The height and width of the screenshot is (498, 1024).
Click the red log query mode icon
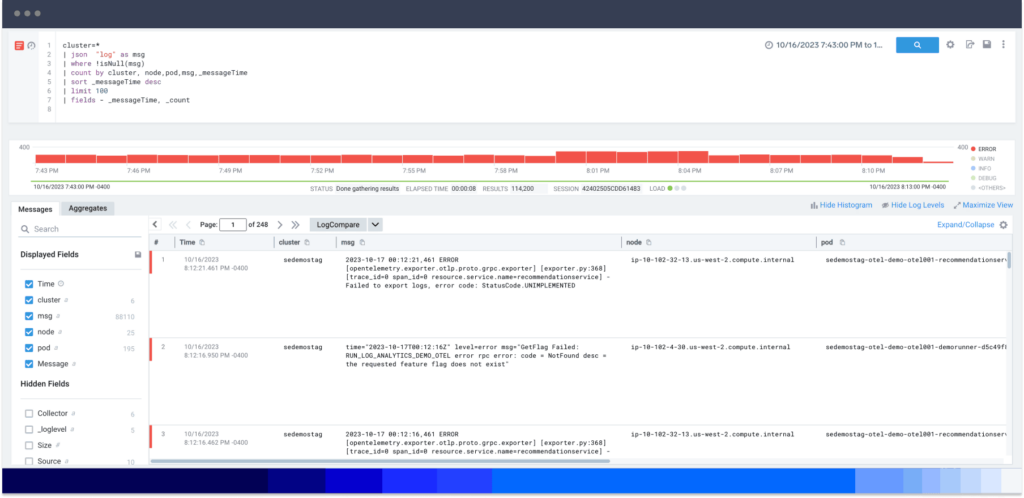(20, 45)
